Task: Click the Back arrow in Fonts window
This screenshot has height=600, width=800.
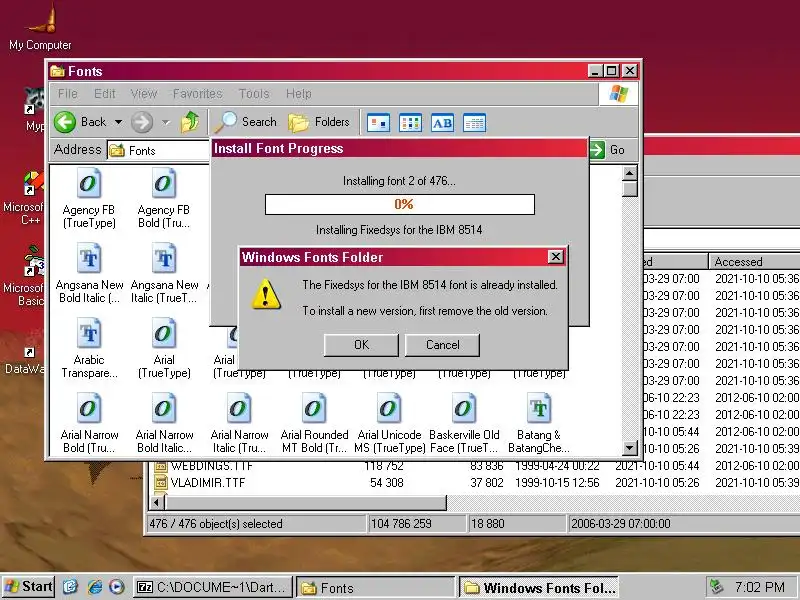Action: click(x=65, y=122)
